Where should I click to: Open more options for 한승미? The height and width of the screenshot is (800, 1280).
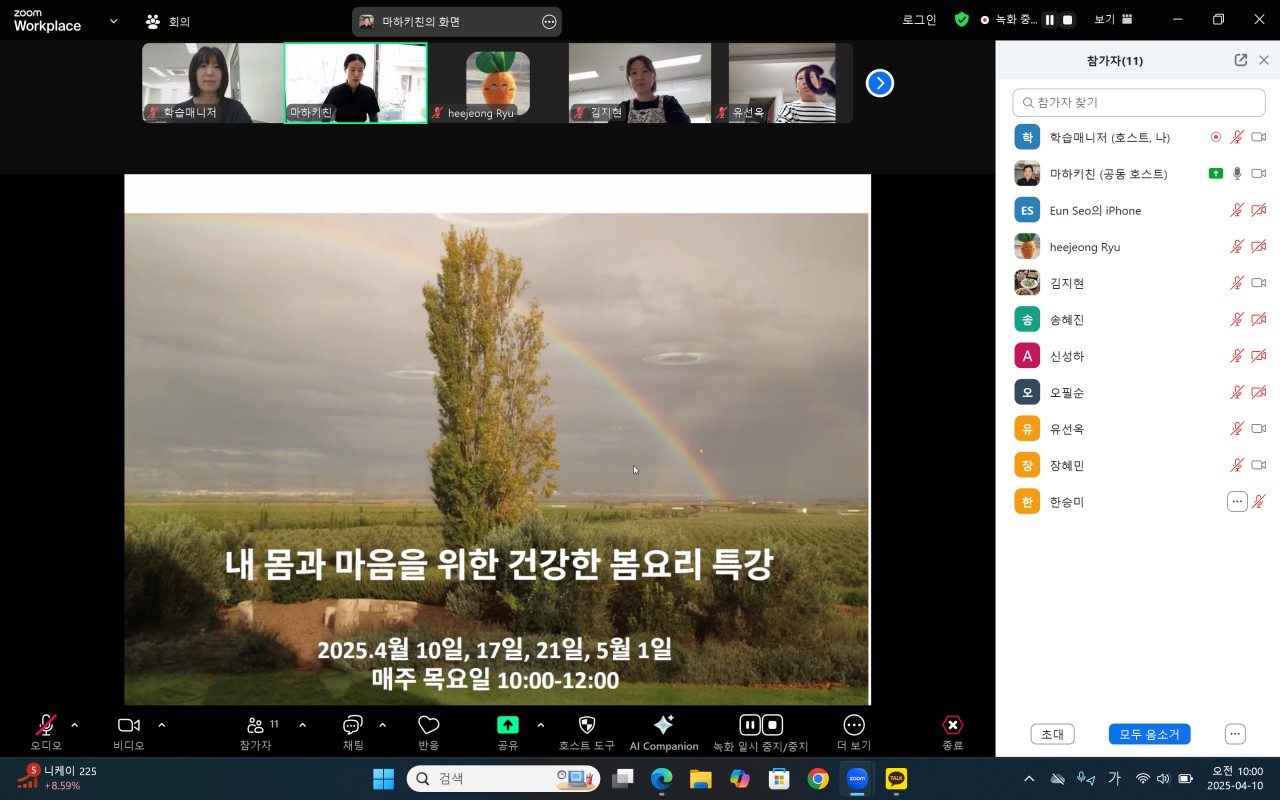1237,502
